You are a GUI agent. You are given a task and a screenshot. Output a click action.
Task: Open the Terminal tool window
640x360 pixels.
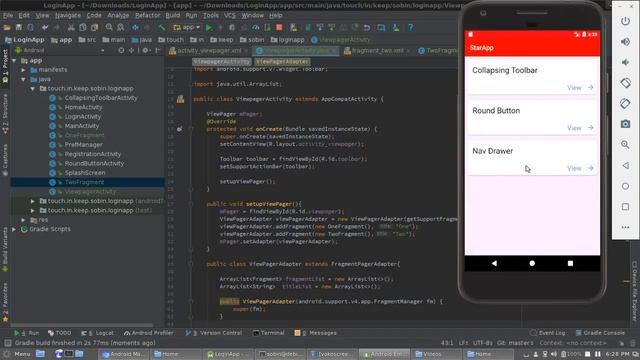[x=268, y=333]
